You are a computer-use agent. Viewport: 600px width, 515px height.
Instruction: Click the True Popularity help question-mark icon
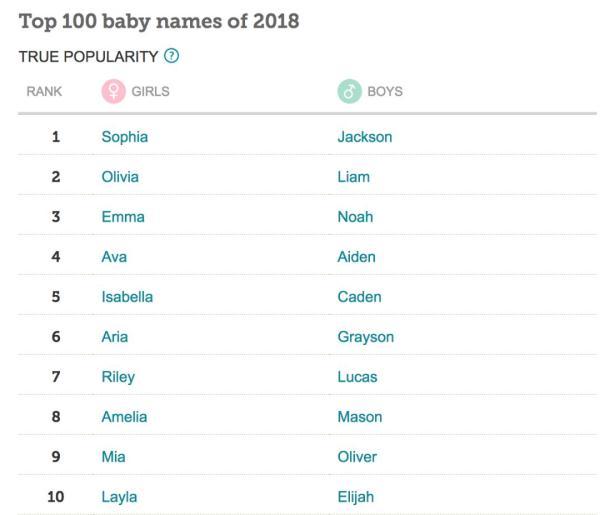tap(172, 56)
